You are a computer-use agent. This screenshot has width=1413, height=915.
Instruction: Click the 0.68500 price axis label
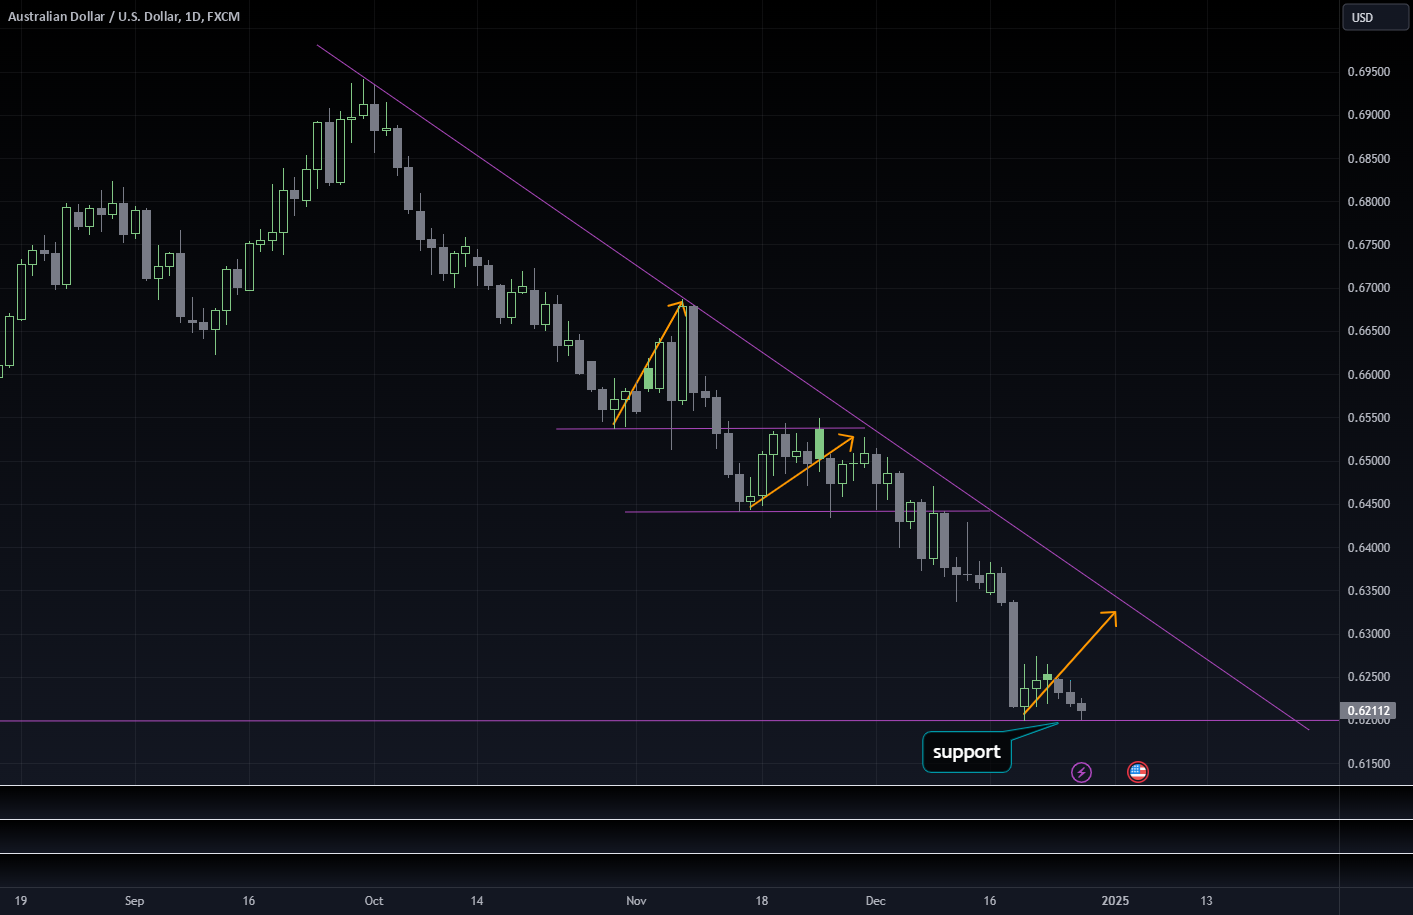[x=1368, y=159]
